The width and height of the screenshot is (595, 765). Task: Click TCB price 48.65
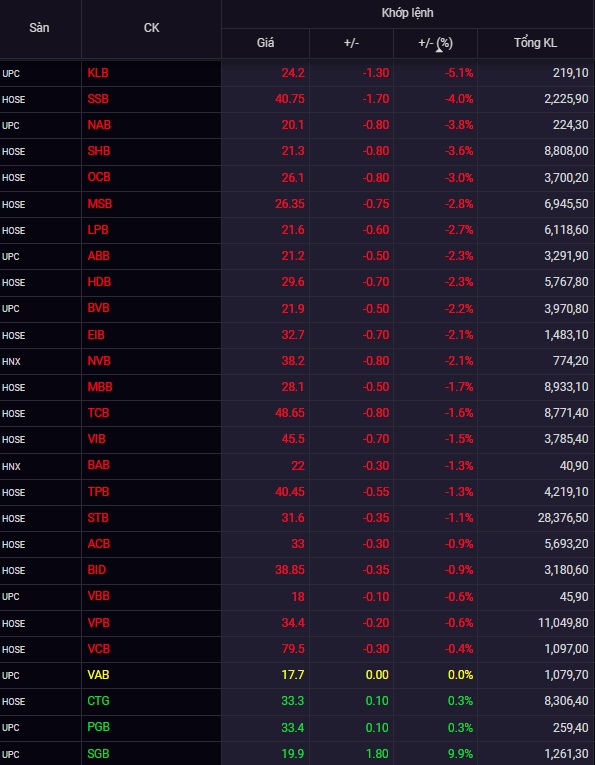(x=290, y=413)
